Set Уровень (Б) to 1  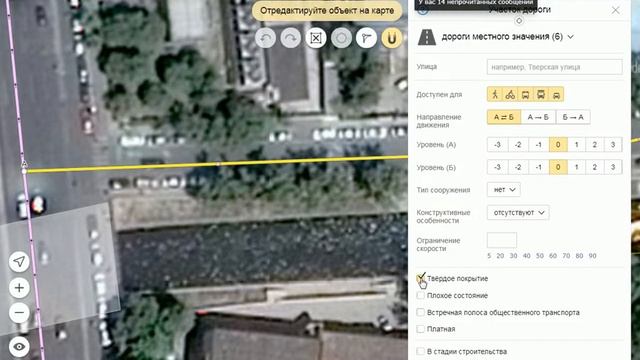tap(576, 167)
